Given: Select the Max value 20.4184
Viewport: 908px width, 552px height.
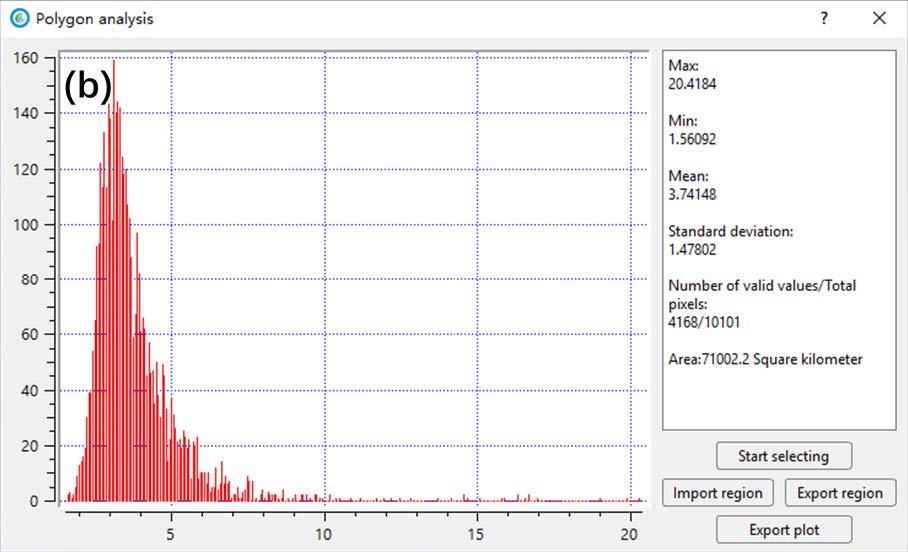Looking at the screenshot, I should click(x=692, y=84).
